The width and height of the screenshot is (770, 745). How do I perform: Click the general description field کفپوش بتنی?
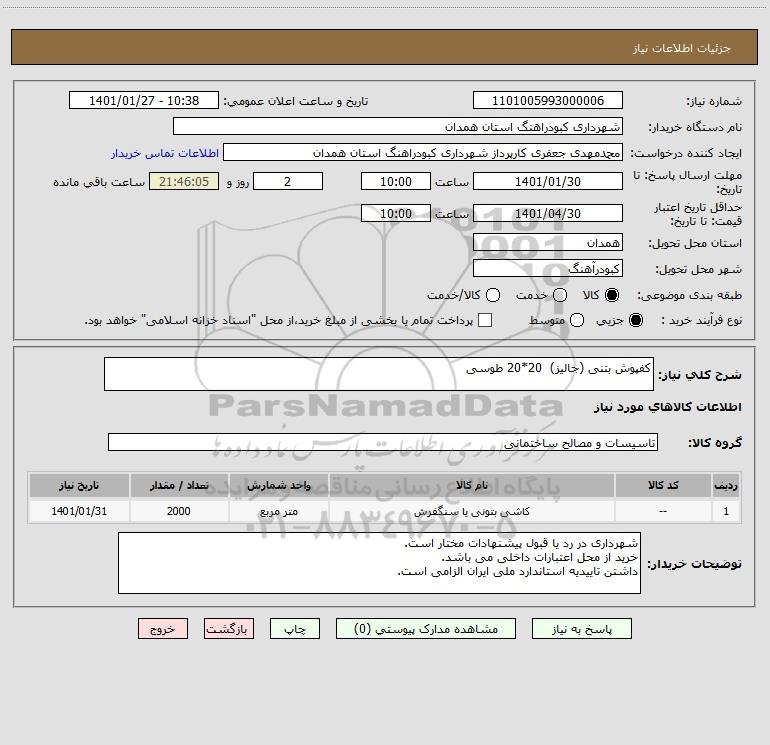point(379,374)
